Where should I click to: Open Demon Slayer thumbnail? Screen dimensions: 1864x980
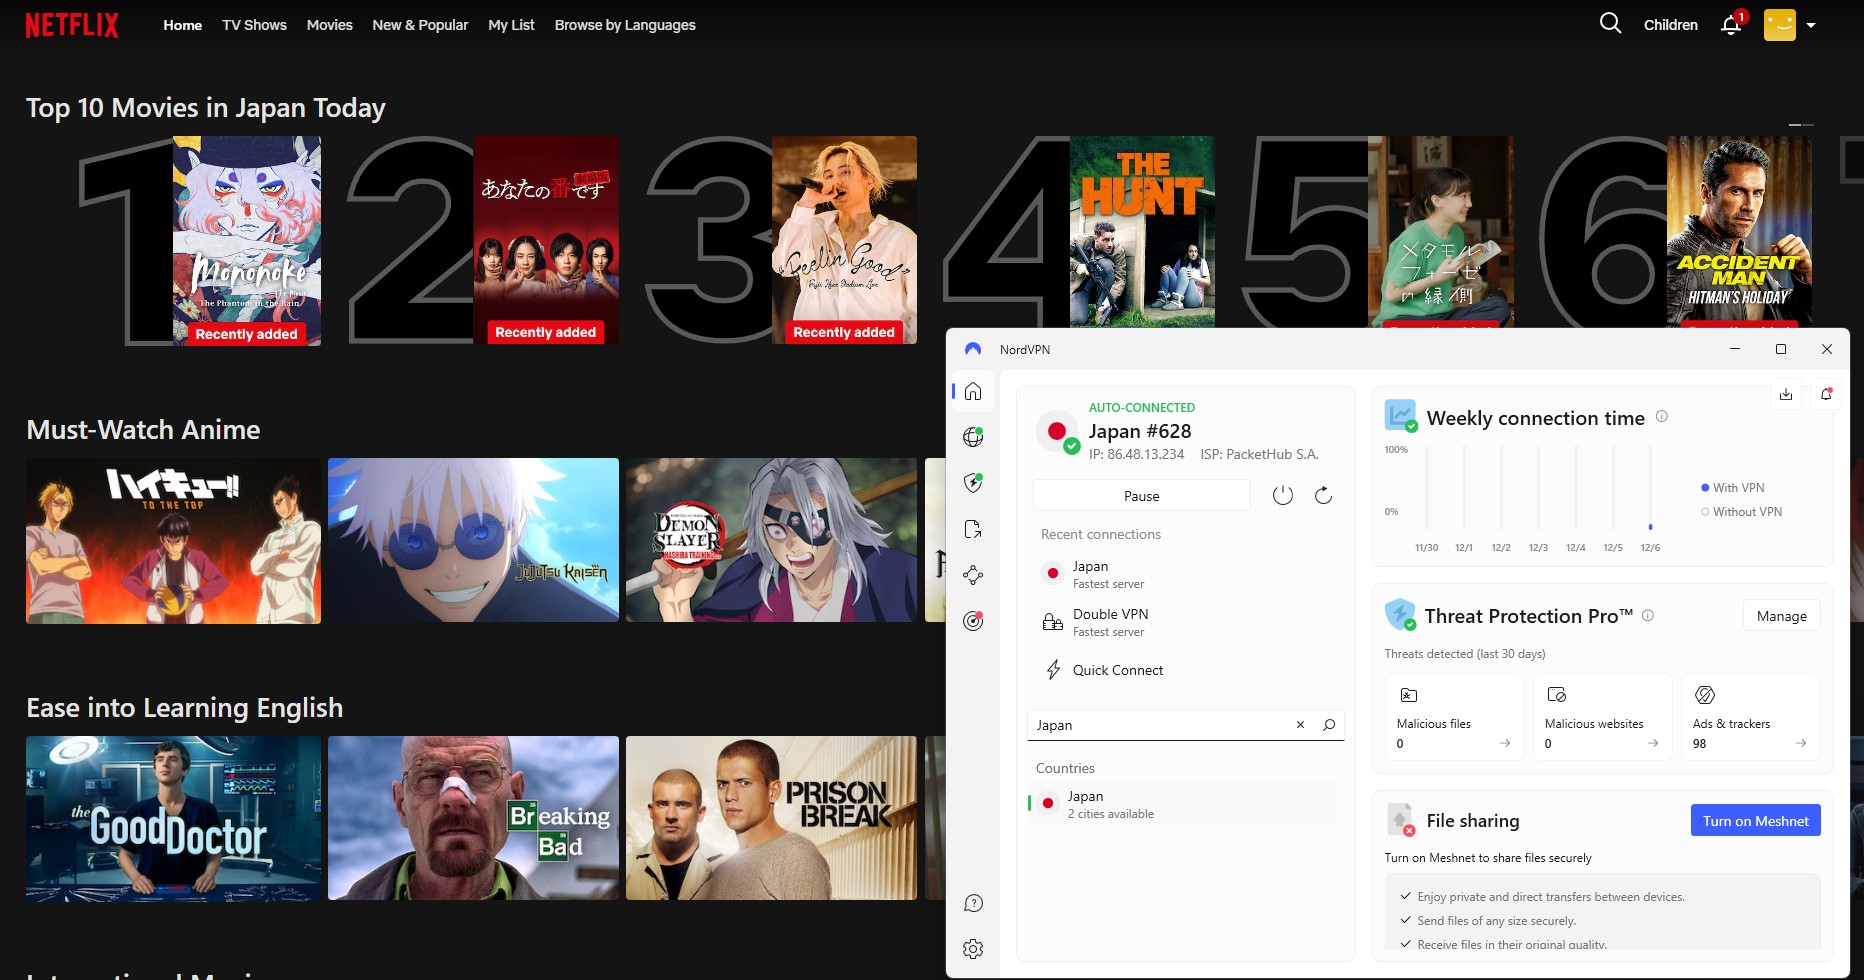[x=771, y=540]
